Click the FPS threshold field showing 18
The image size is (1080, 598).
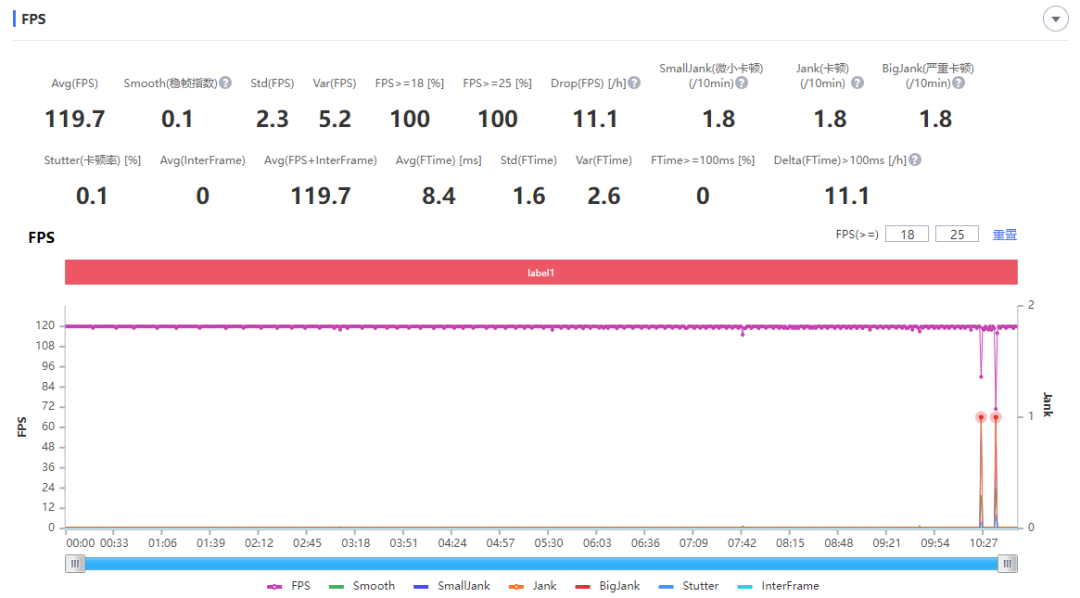tap(906, 234)
